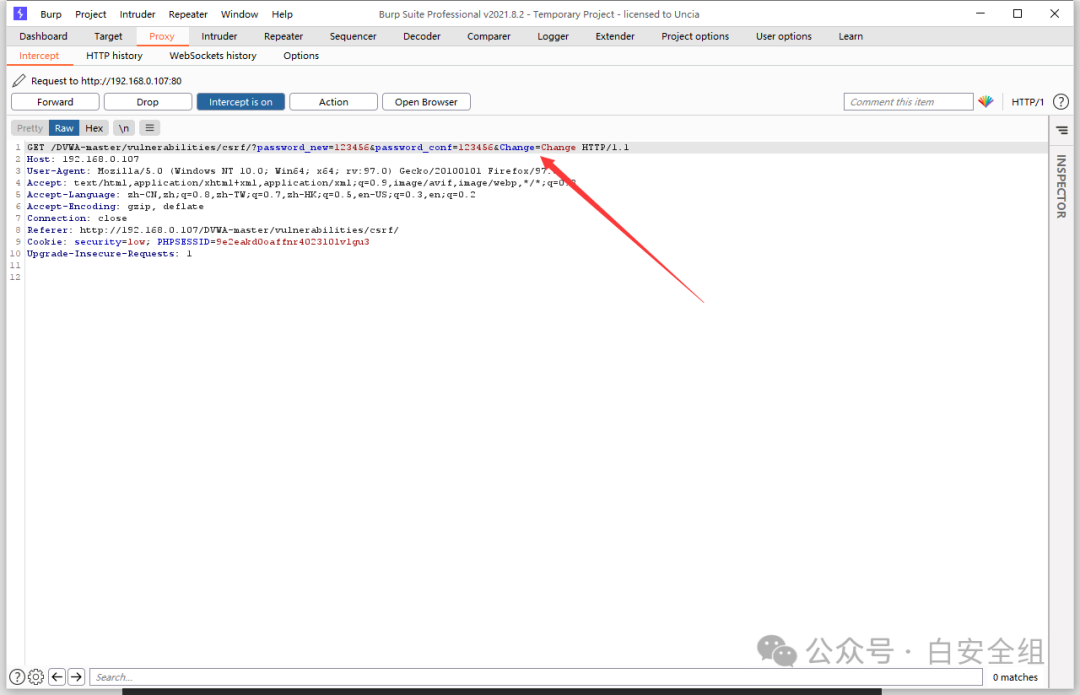
Task: Open the Burp menu
Action: [x=50, y=14]
